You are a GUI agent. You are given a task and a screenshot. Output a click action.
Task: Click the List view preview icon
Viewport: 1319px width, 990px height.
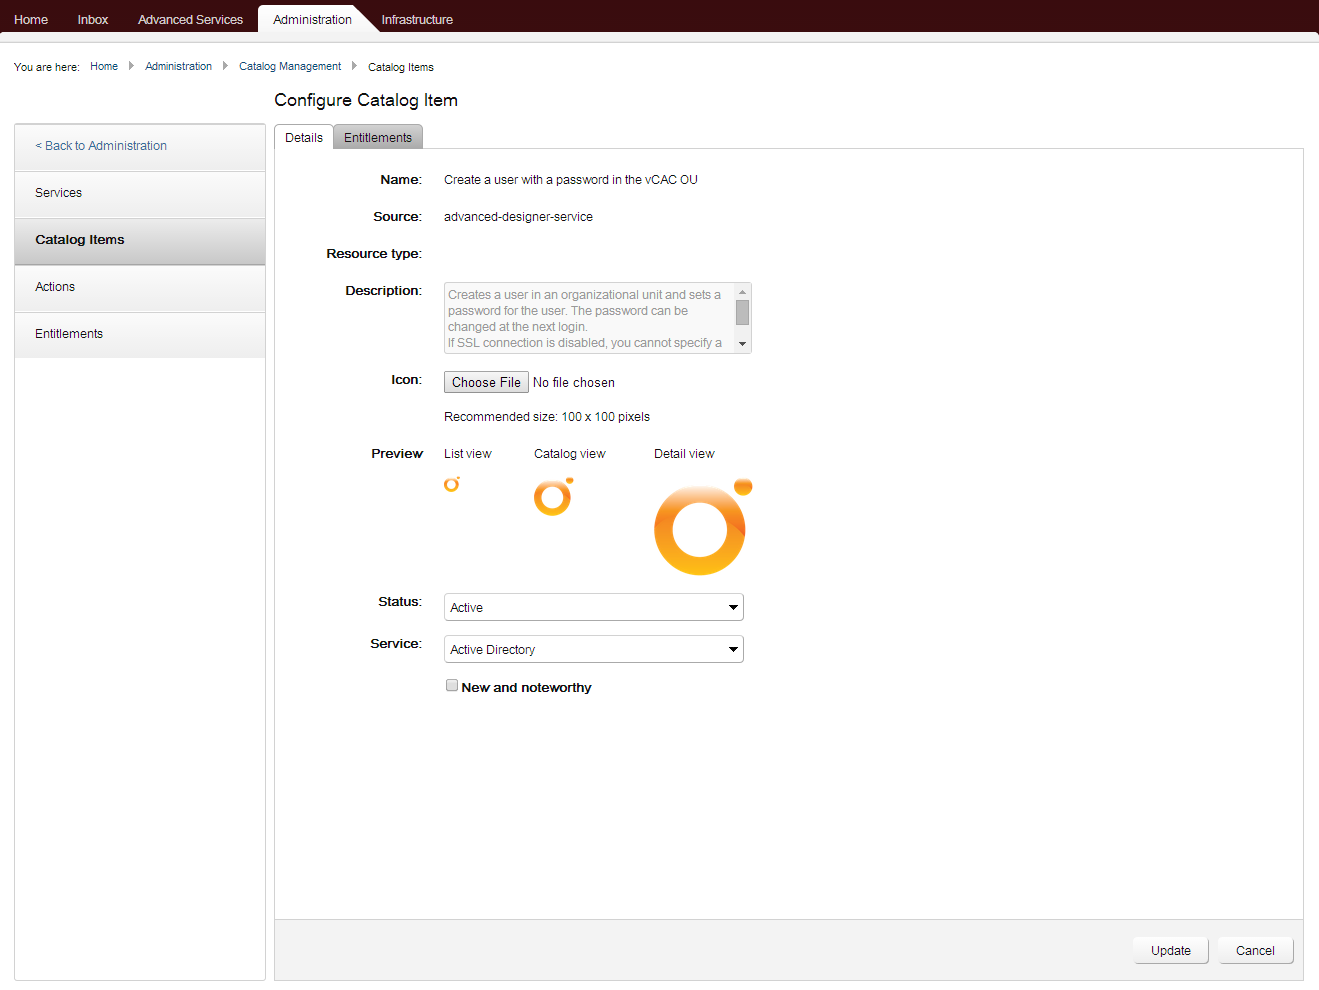pos(452,484)
